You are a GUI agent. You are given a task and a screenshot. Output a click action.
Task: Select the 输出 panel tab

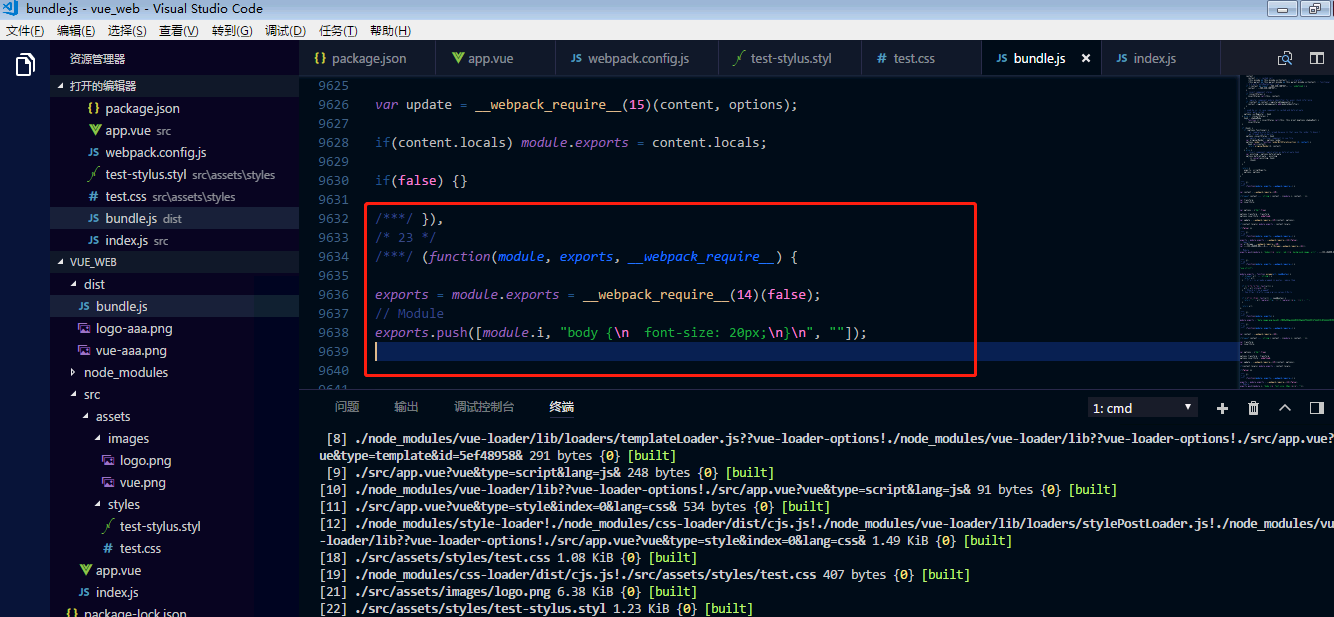point(406,406)
